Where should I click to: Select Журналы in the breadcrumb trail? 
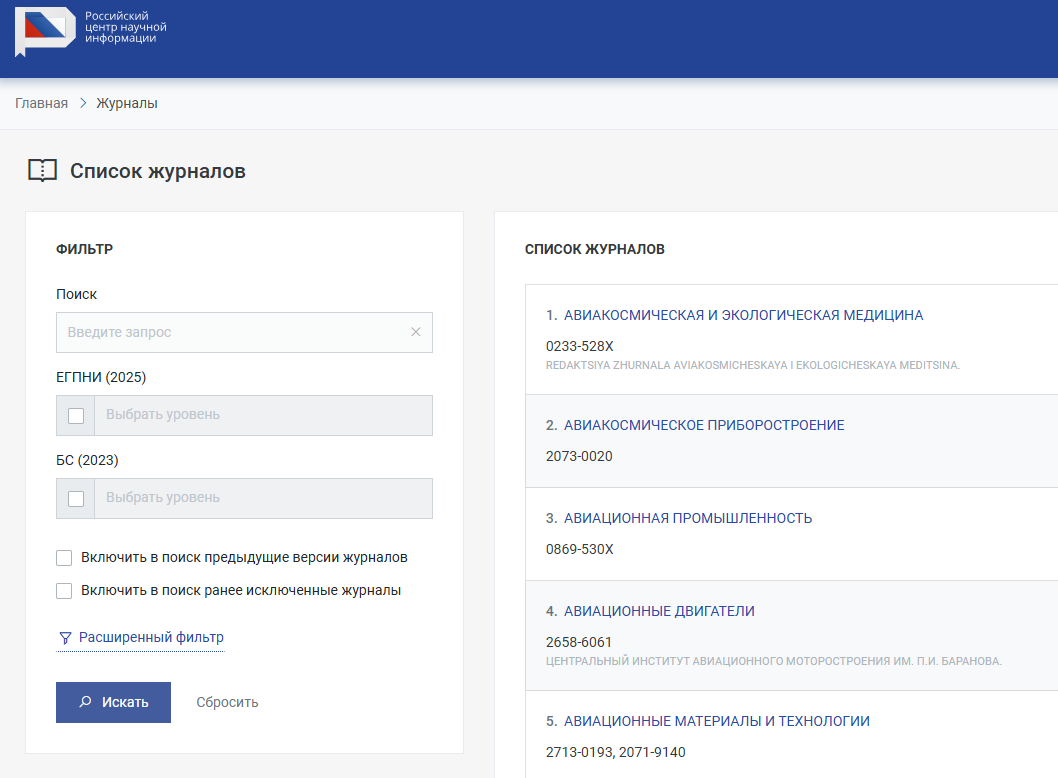point(127,103)
